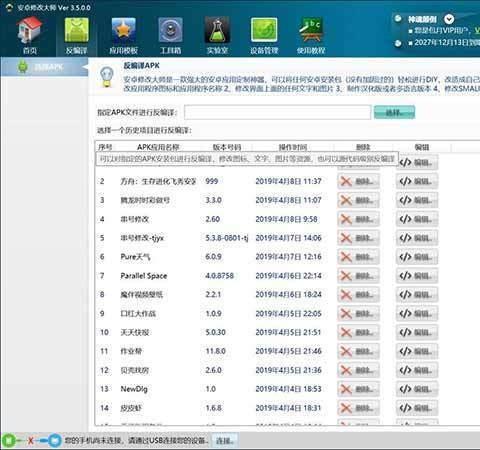
Task: Delete the 串号修改-tjyx entry
Action: point(358,238)
